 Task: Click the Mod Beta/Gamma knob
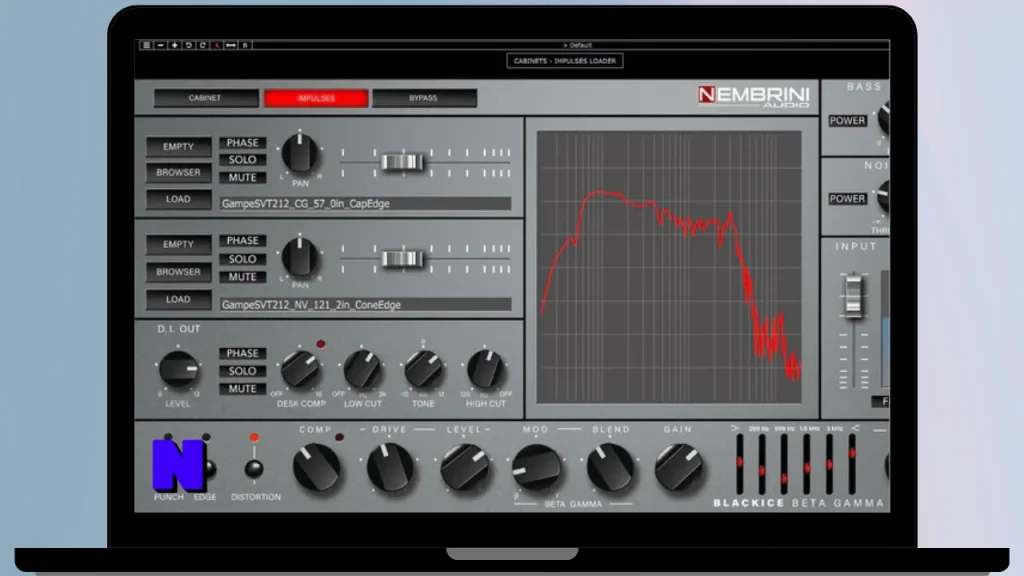tap(537, 468)
